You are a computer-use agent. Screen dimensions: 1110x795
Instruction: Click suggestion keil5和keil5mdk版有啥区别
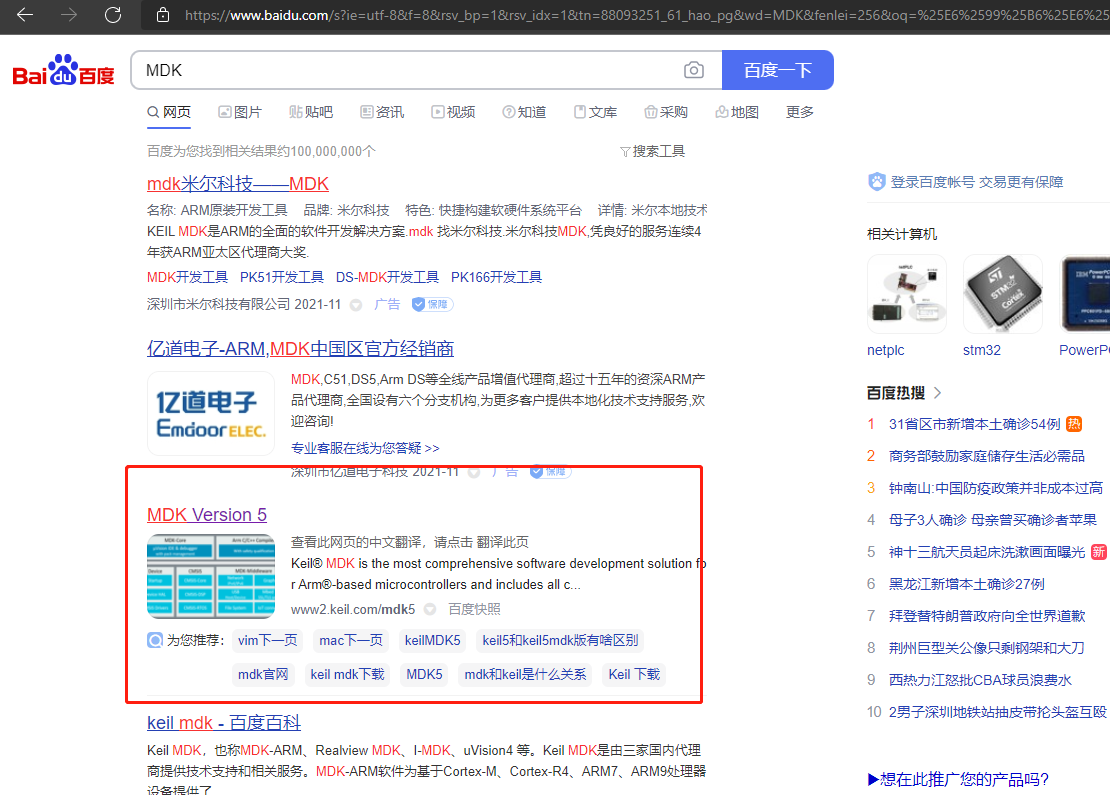click(560, 641)
